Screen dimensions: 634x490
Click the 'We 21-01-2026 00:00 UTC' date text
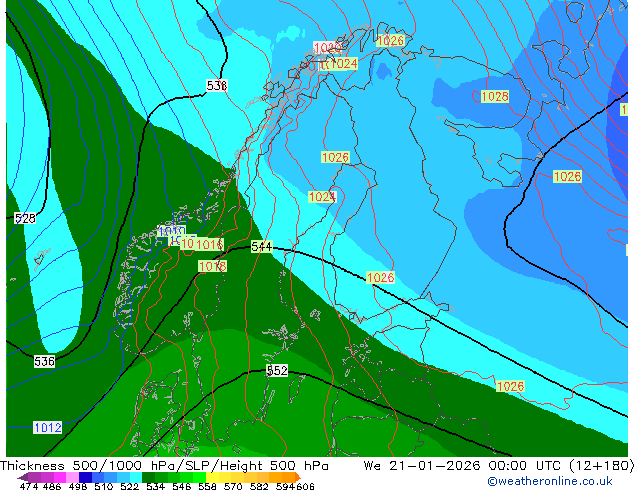coord(464,466)
